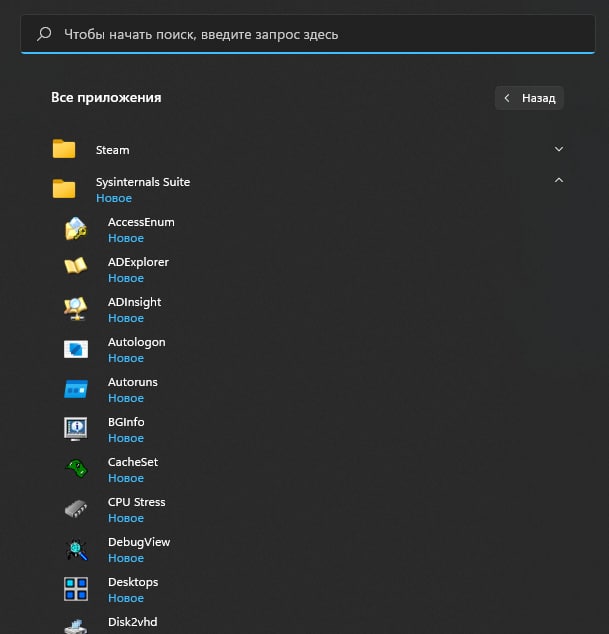609x634 pixels.
Task: Select the Steam folder label
Action: 113,150
